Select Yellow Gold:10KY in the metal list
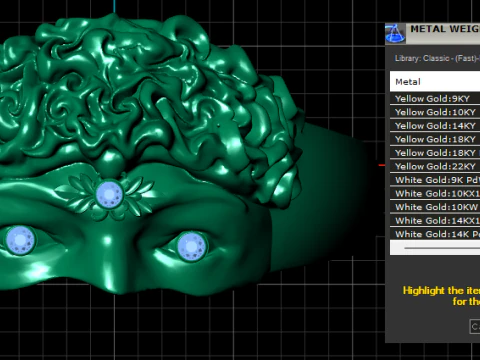This screenshot has height=360, width=480. click(435, 112)
